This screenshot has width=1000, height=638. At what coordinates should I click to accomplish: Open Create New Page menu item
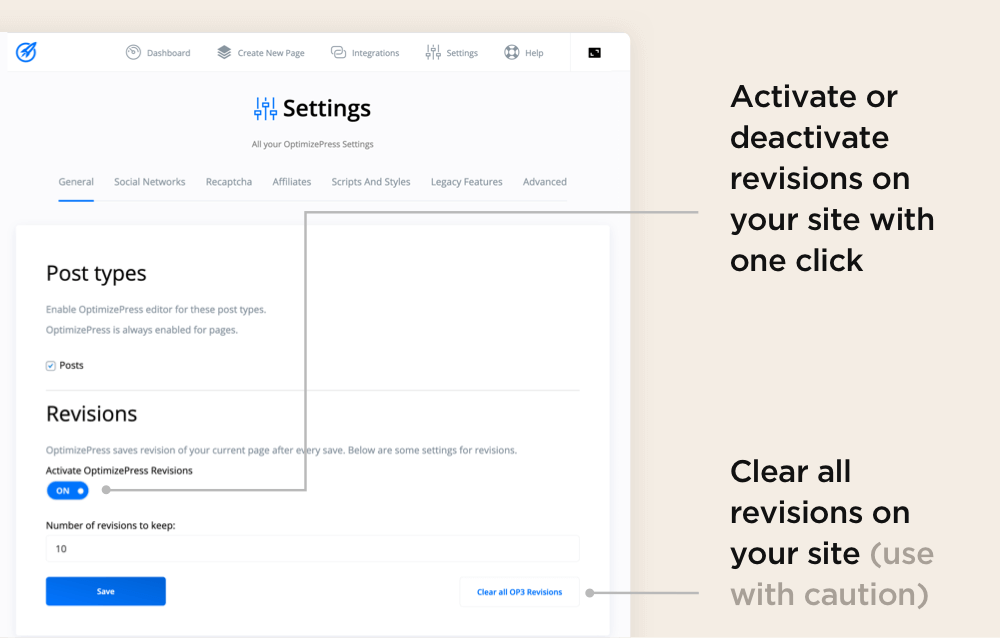pos(271,53)
